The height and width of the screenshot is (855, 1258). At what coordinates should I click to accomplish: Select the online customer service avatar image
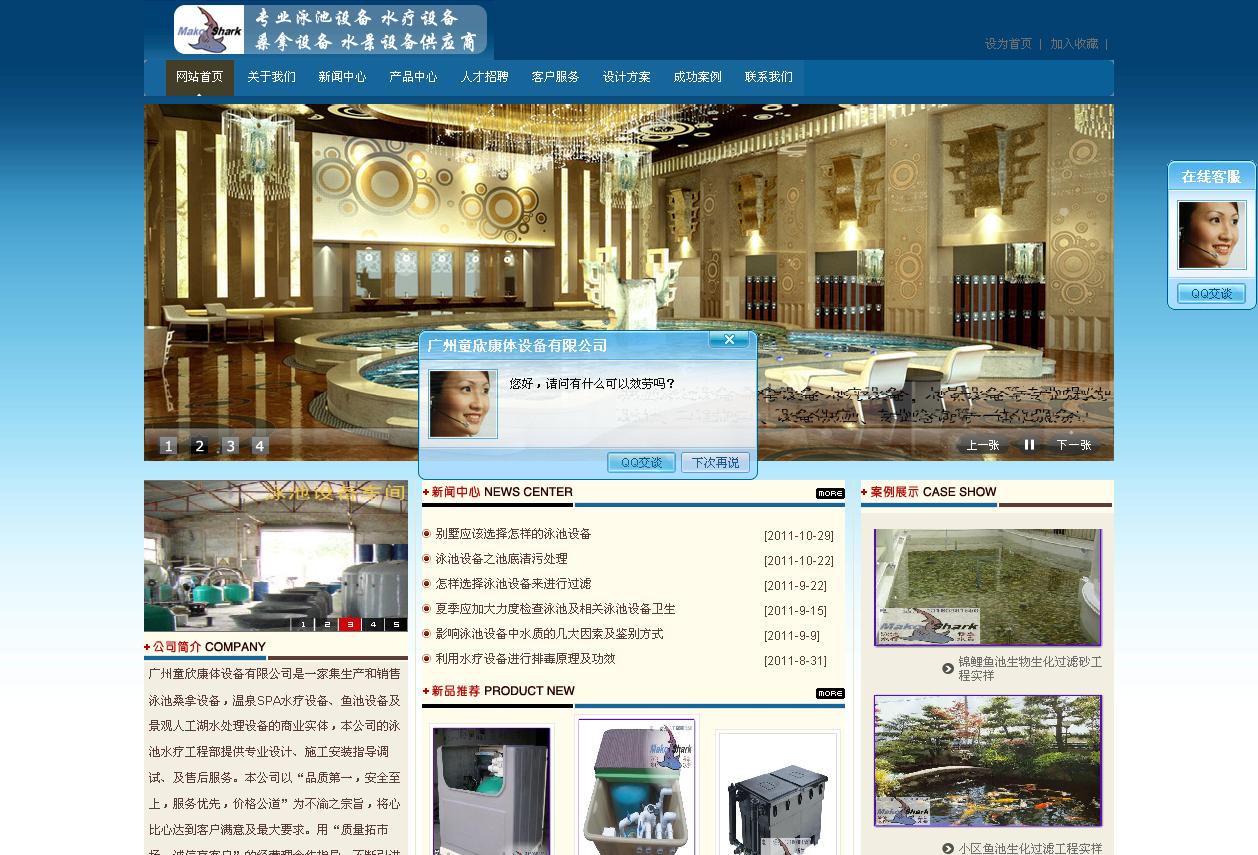[x=1210, y=233]
